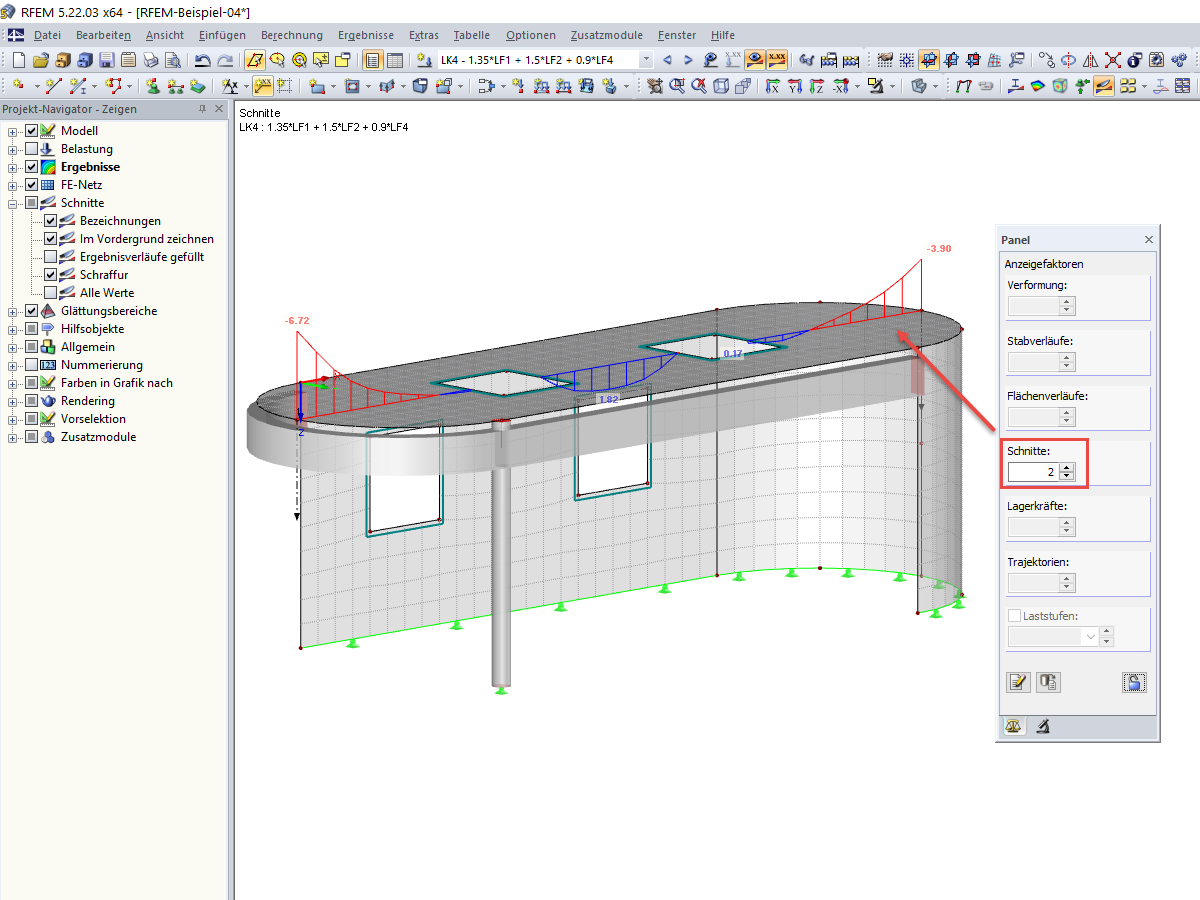The height and width of the screenshot is (900, 1200).
Task: Click the undo arrow icon
Action: tap(203, 60)
